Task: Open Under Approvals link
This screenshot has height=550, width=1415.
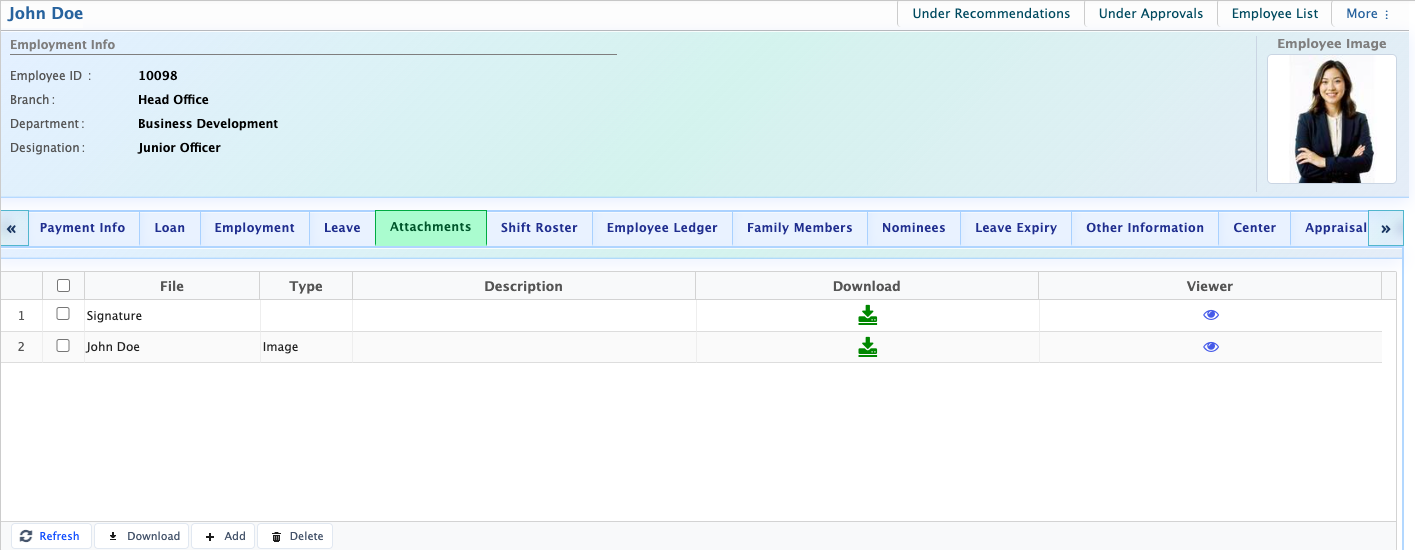Action: (x=1151, y=14)
